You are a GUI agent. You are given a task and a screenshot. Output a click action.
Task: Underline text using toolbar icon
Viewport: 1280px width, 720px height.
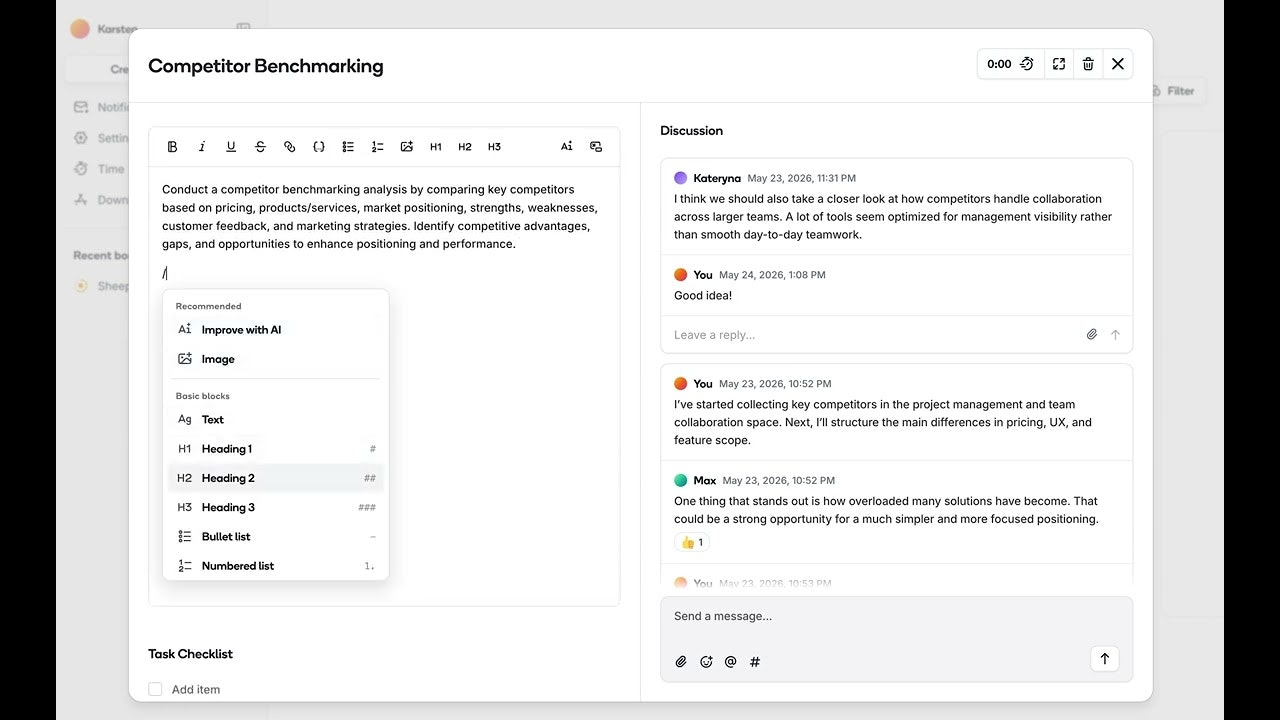[x=231, y=147]
